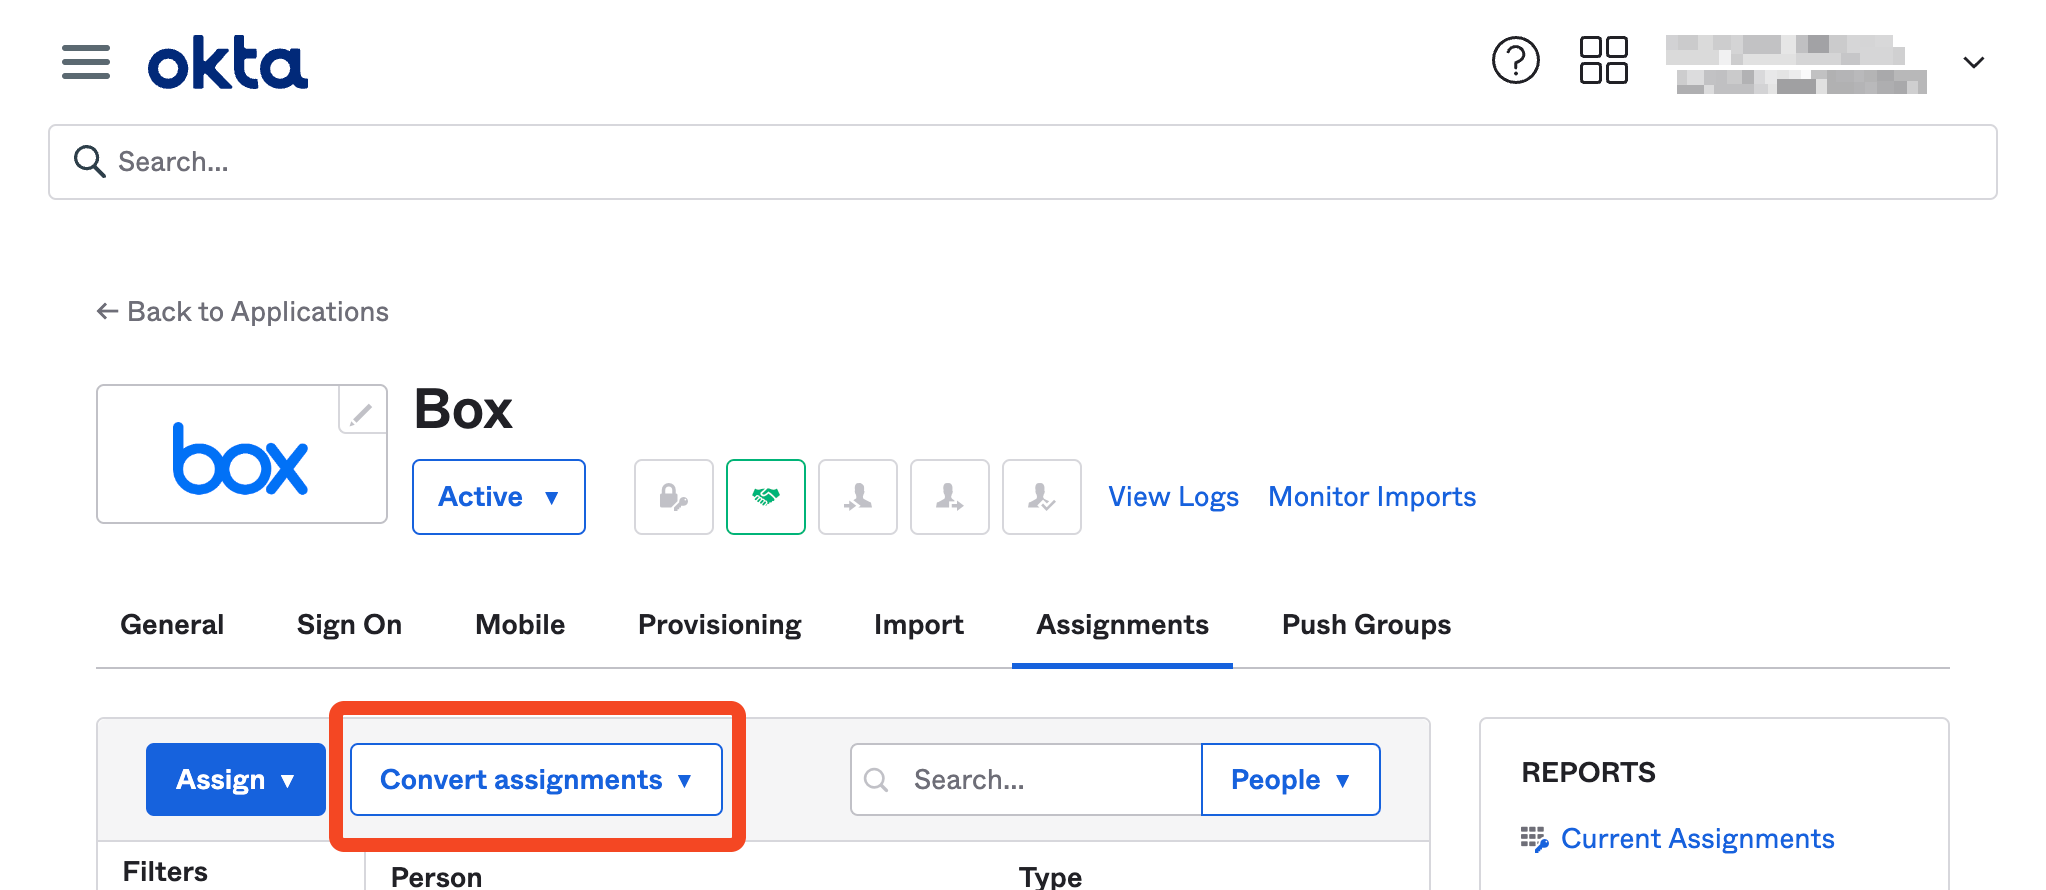This screenshot has width=2046, height=890.
Task: Click the Current Assignments report icon
Action: point(1534,838)
